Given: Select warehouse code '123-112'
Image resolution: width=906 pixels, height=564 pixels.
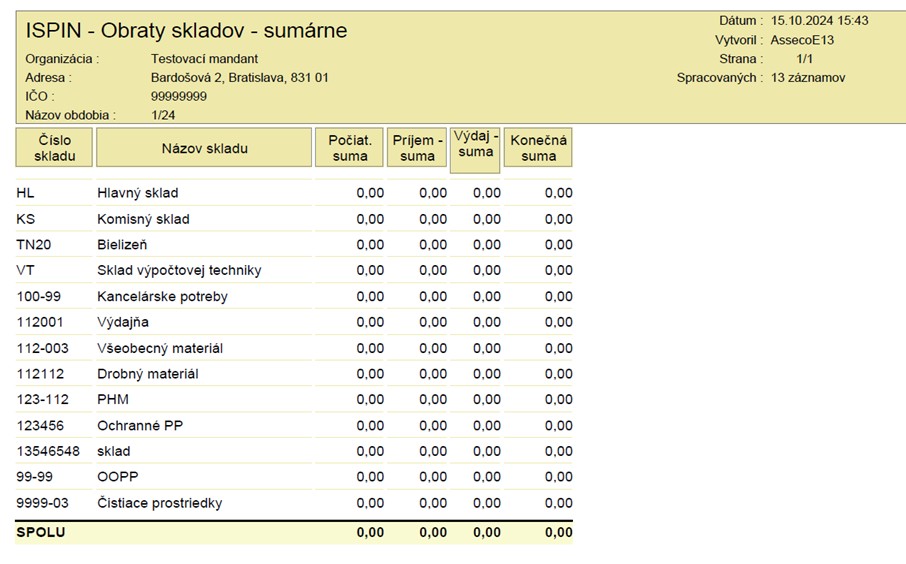Looking at the screenshot, I should pyautogui.click(x=42, y=400).
